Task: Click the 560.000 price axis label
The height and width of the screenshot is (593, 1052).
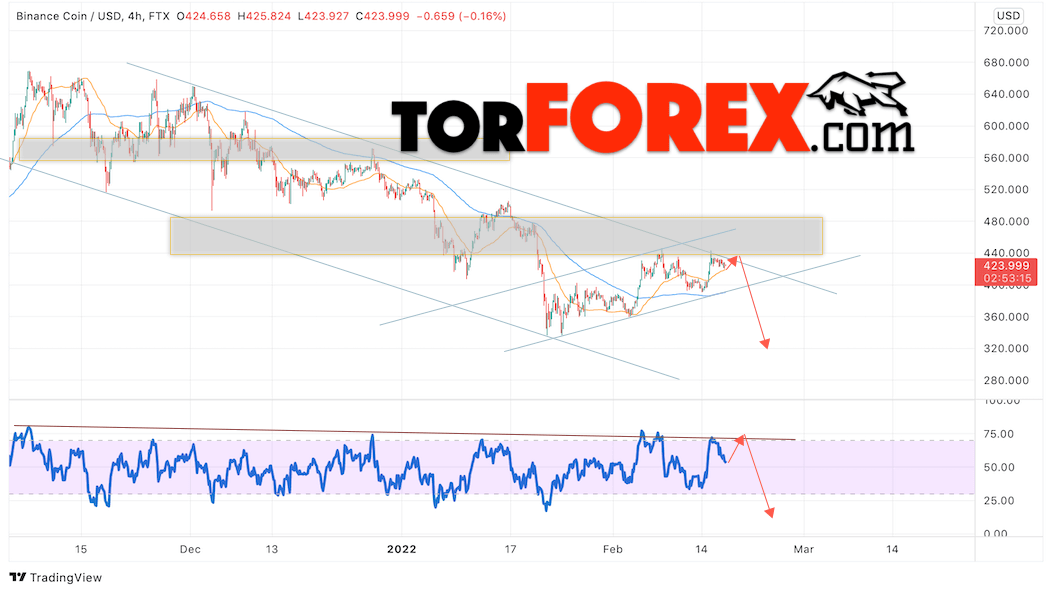Action: (1006, 158)
